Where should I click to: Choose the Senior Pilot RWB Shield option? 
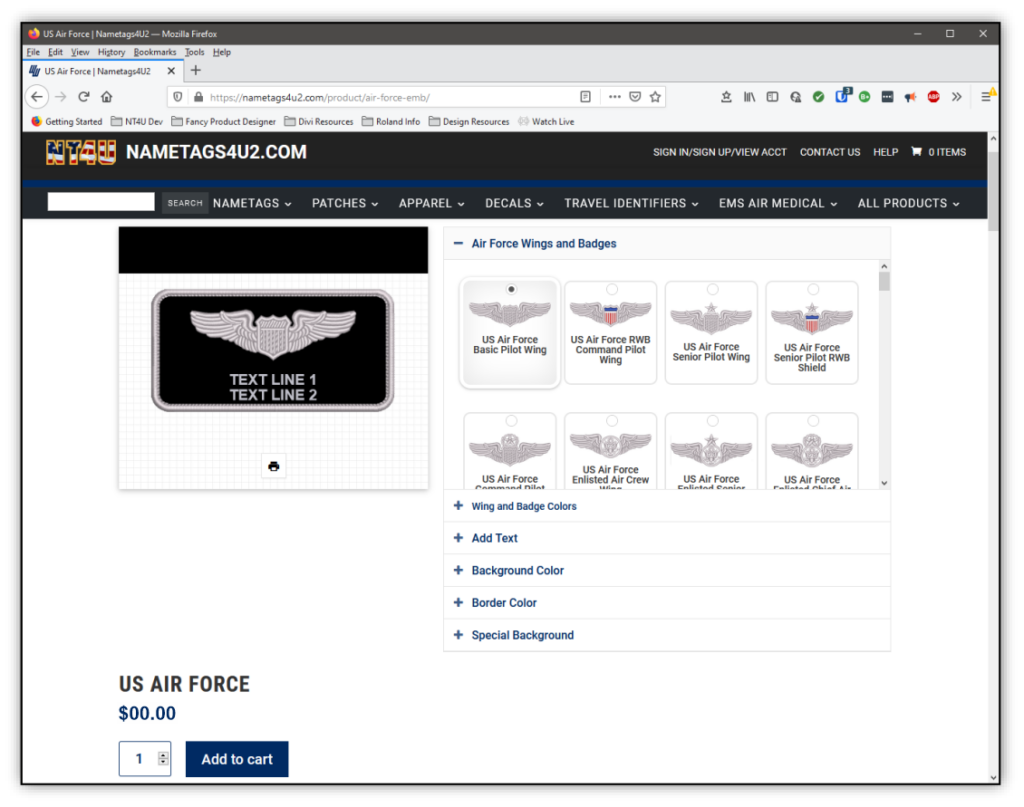click(x=812, y=332)
